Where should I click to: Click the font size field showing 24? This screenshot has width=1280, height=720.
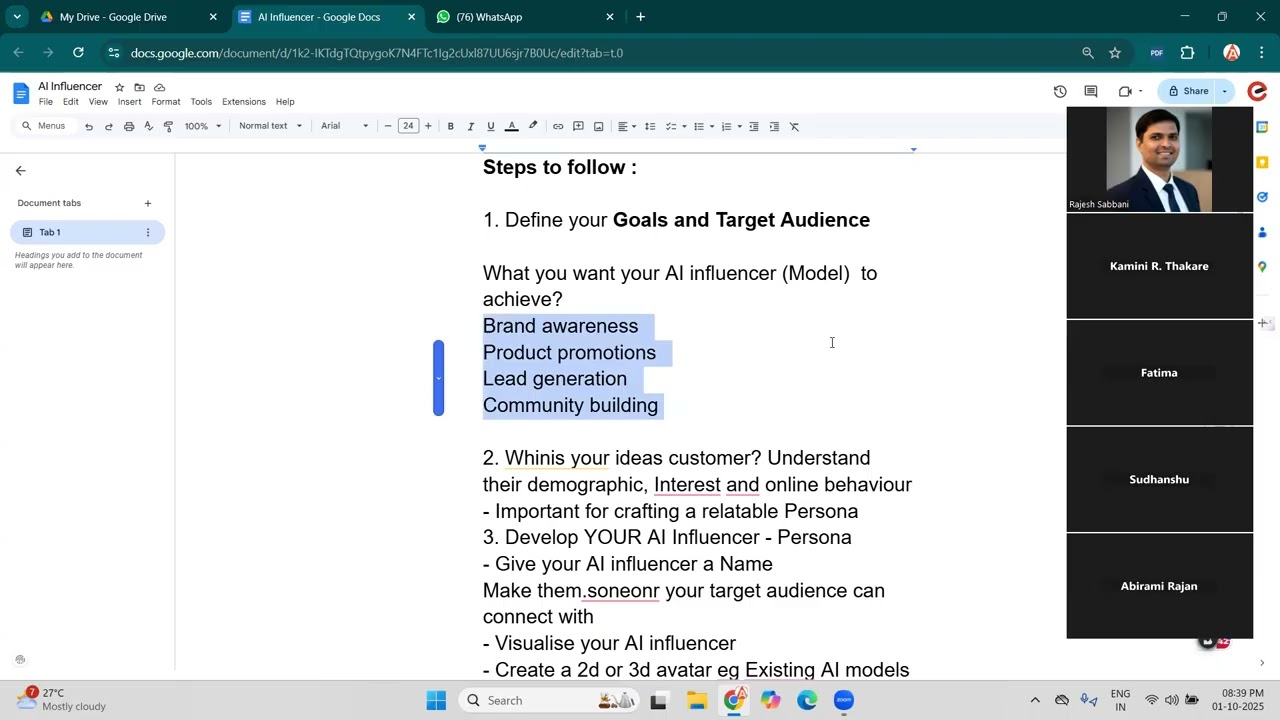[x=408, y=126]
